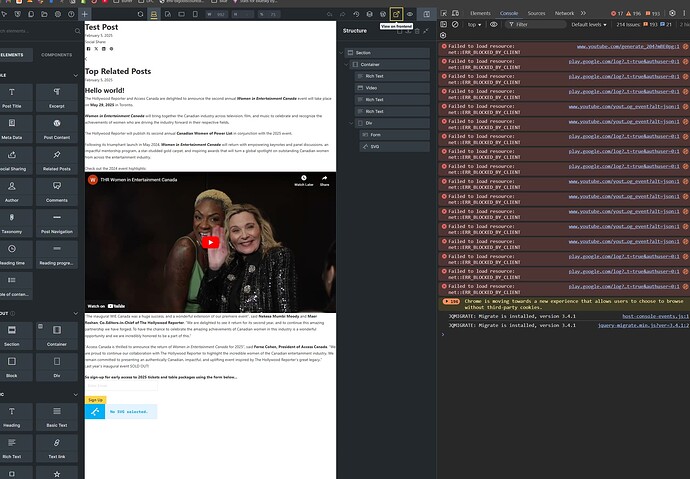Add the Reading time element
690x479 pixels.
click(12, 254)
